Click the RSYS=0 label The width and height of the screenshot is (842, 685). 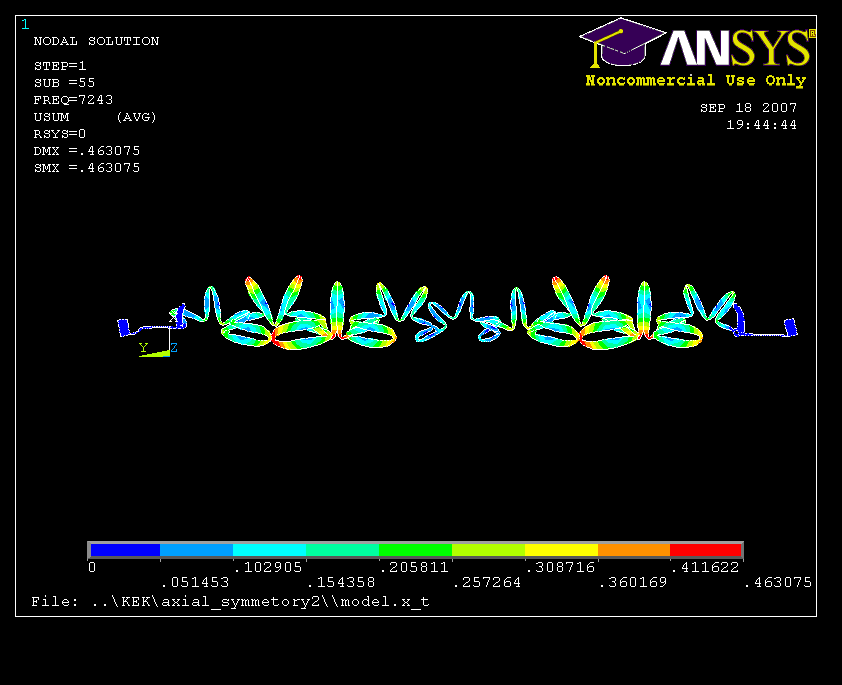(60, 134)
